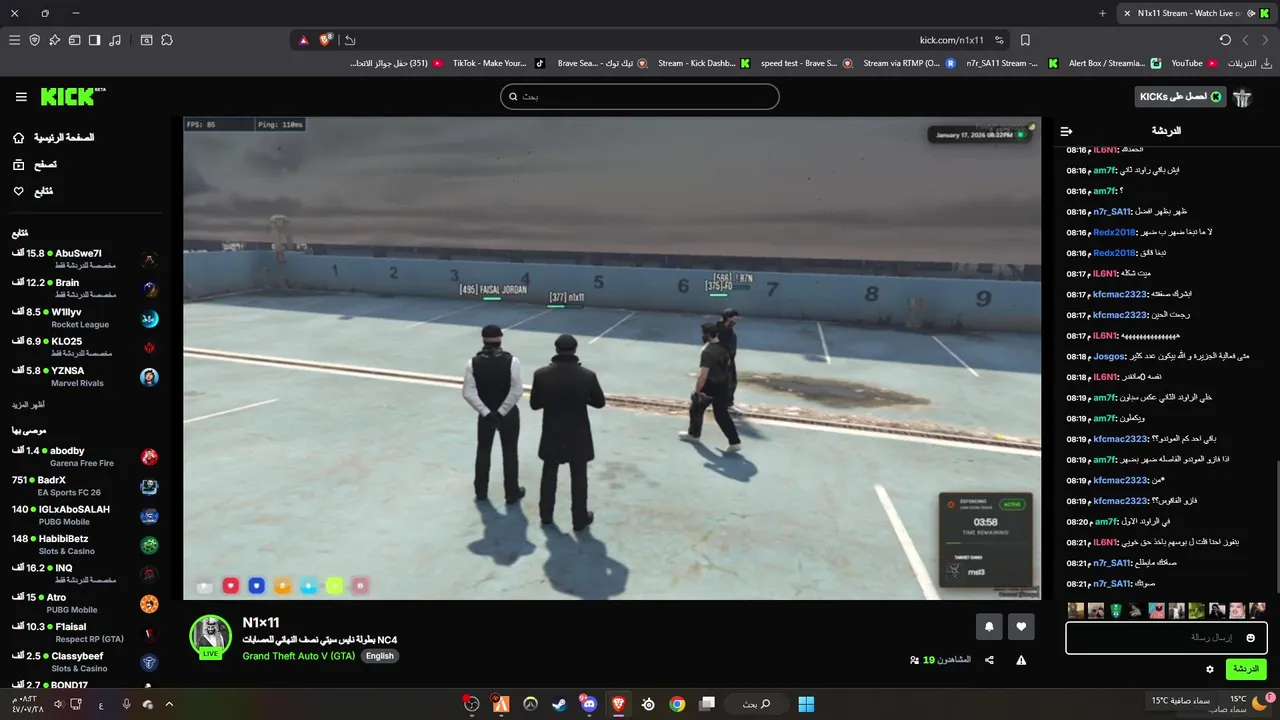Open the YouTube bookmark
Image resolution: width=1280 pixels, height=720 pixels.
point(1195,63)
